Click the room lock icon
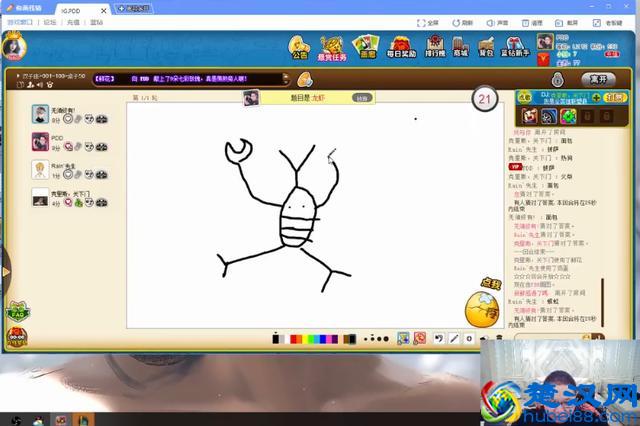The height and width of the screenshot is (426, 640). click(557, 78)
